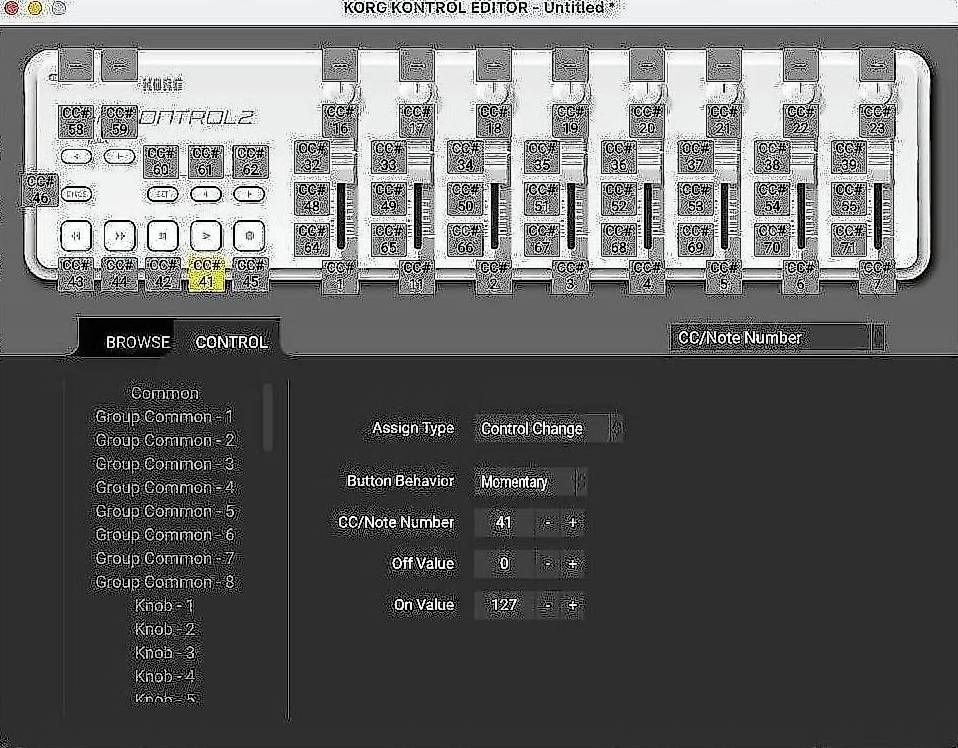Select the Marker Set button under CC#60
958x748 pixels.
[x=163, y=194]
